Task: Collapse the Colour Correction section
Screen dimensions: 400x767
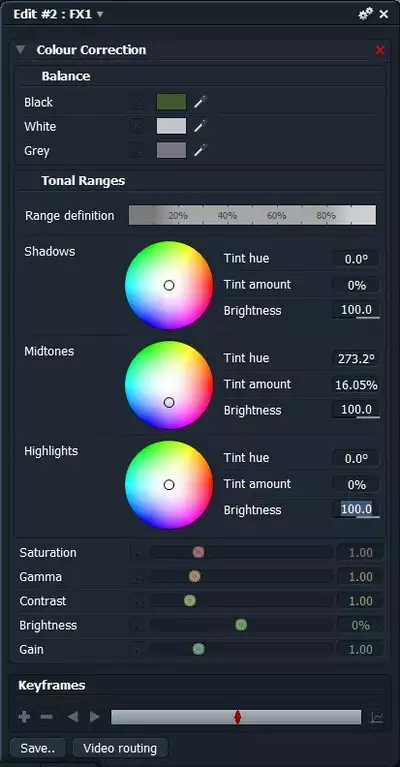Action: [20, 50]
